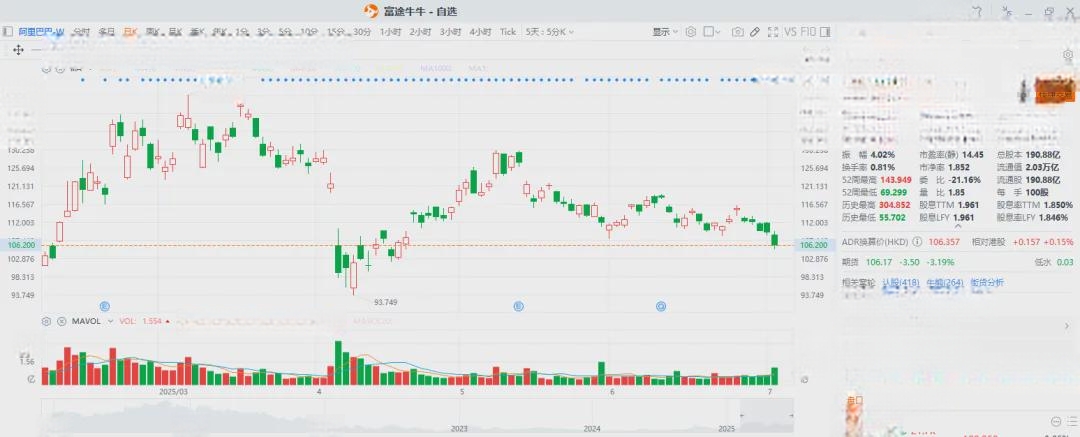Click the first earnings event marker
The image size is (1080, 437).
(105, 306)
